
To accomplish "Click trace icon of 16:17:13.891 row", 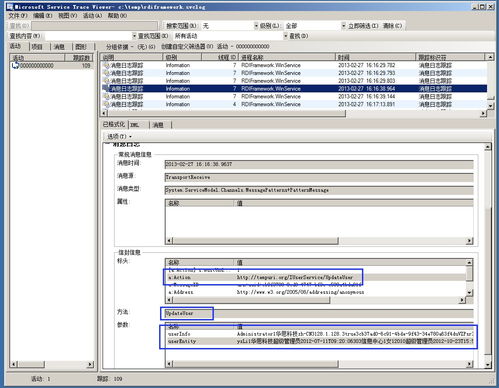I will (x=106, y=104).
